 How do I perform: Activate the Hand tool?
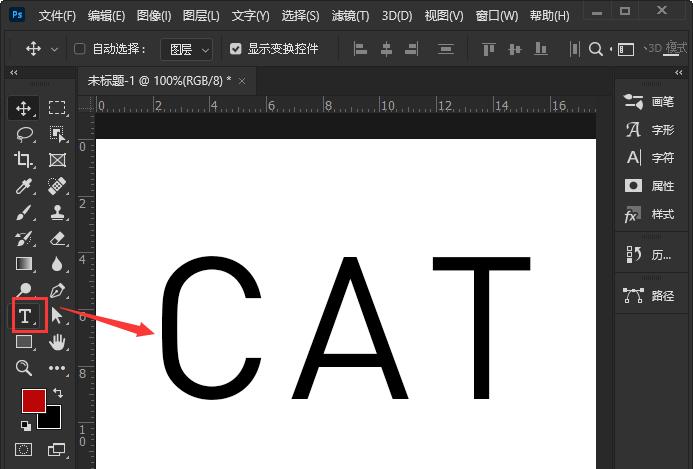point(57,342)
